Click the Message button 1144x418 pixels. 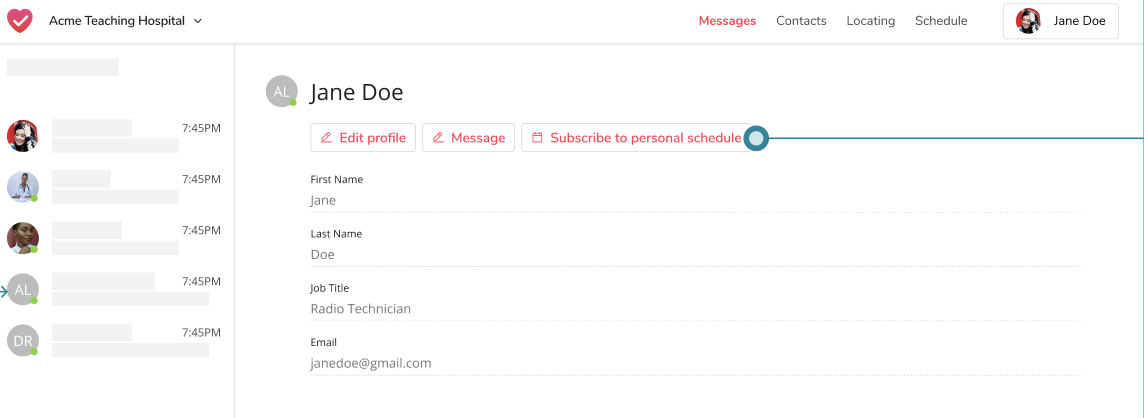tap(468, 138)
